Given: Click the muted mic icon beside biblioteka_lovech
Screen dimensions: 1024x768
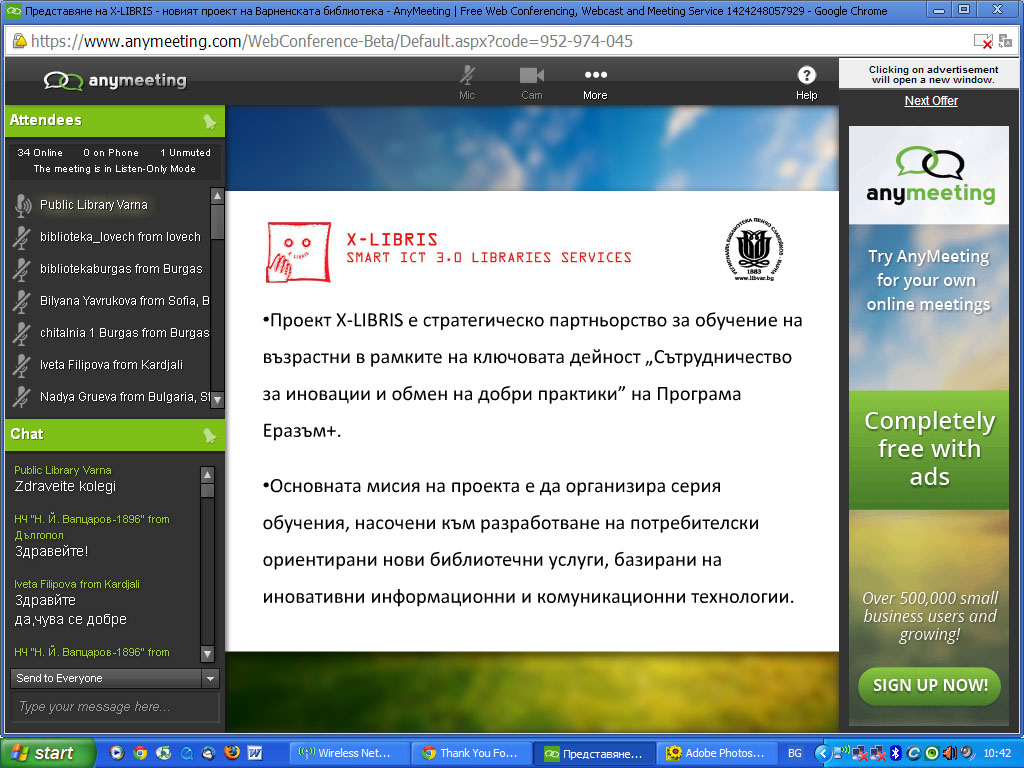Looking at the screenshot, I should point(22,237).
